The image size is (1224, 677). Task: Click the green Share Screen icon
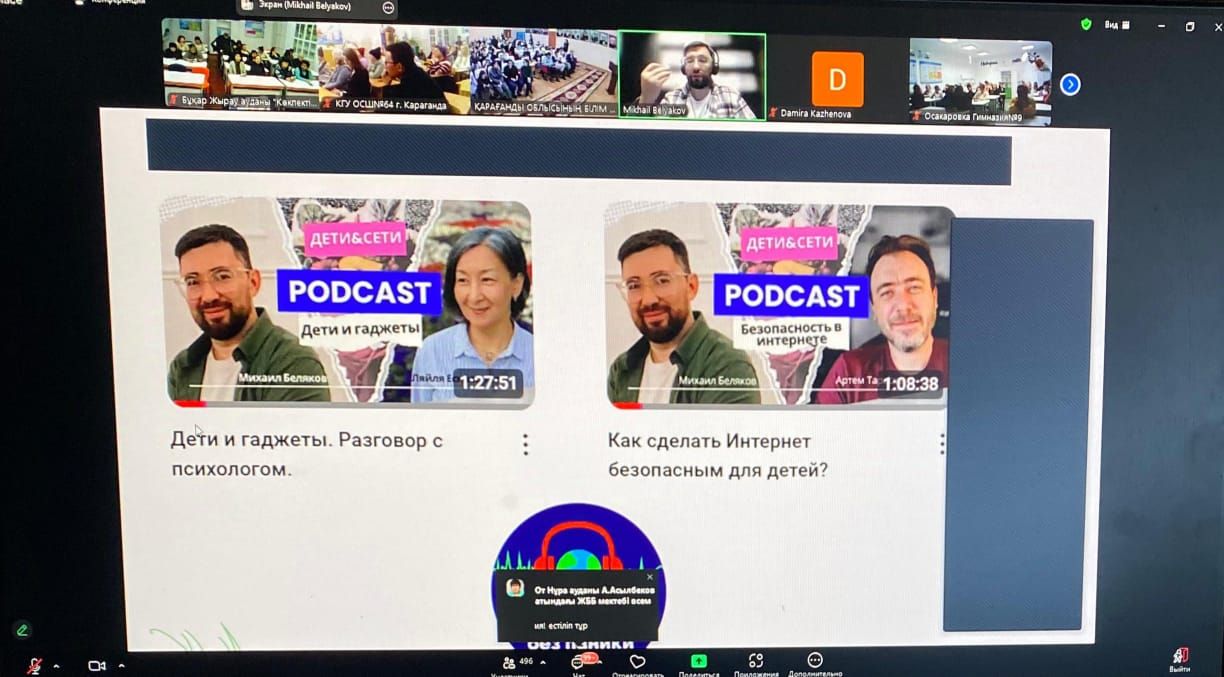[x=698, y=661]
